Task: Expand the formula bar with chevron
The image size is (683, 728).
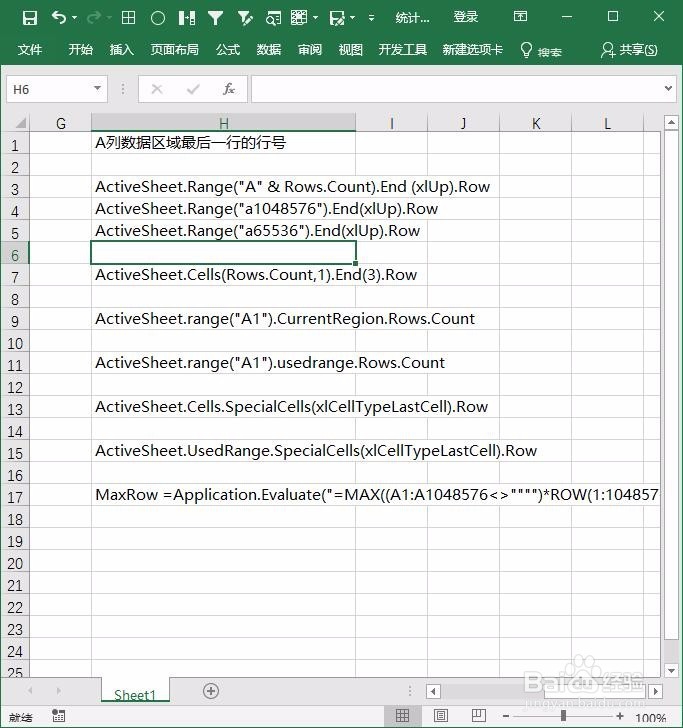Action: click(668, 88)
